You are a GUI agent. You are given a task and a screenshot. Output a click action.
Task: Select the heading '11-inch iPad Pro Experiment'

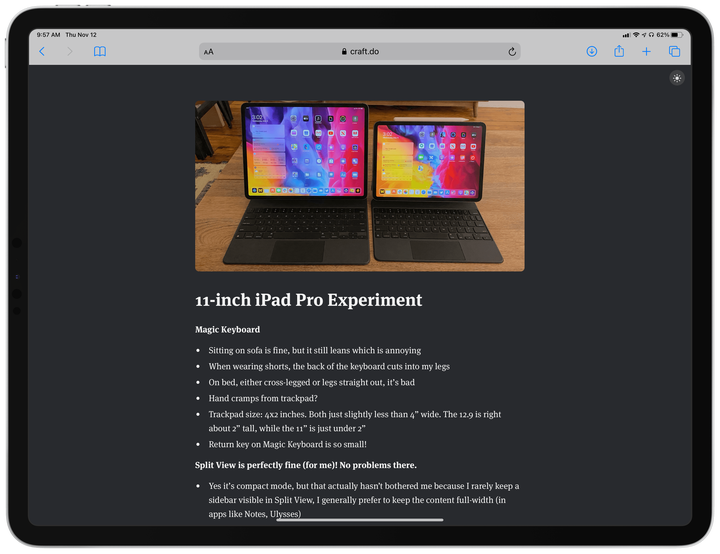pos(309,300)
